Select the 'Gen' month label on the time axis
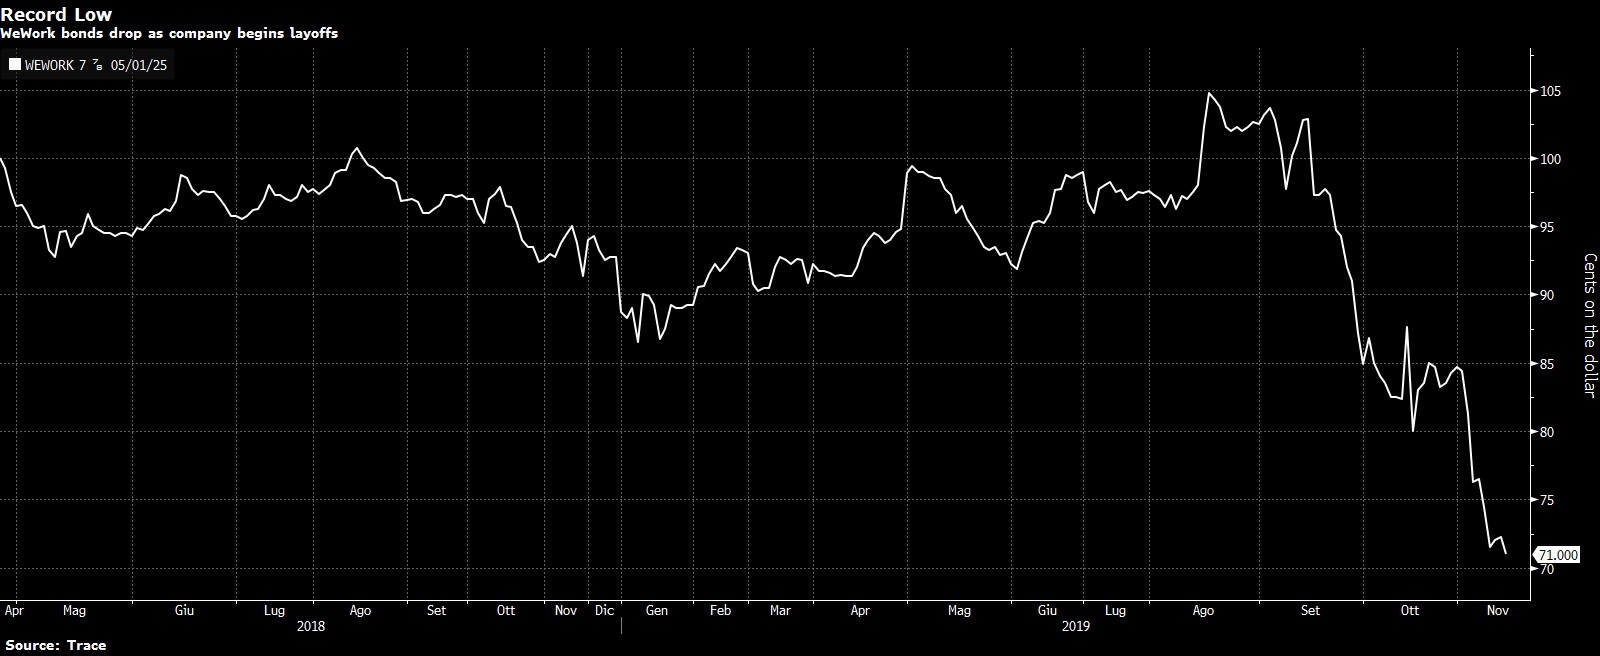Viewport: 1600px width, 656px height. click(x=657, y=609)
